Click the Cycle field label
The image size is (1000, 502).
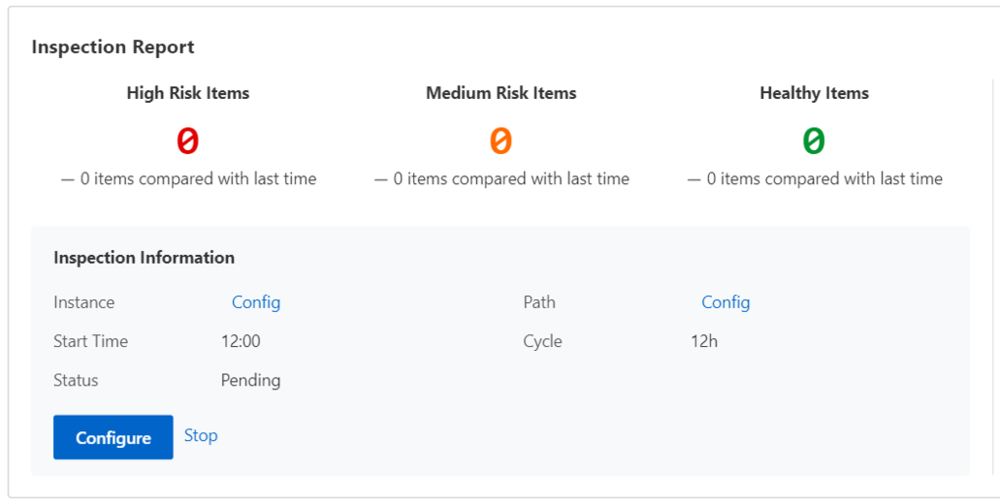[543, 341]
